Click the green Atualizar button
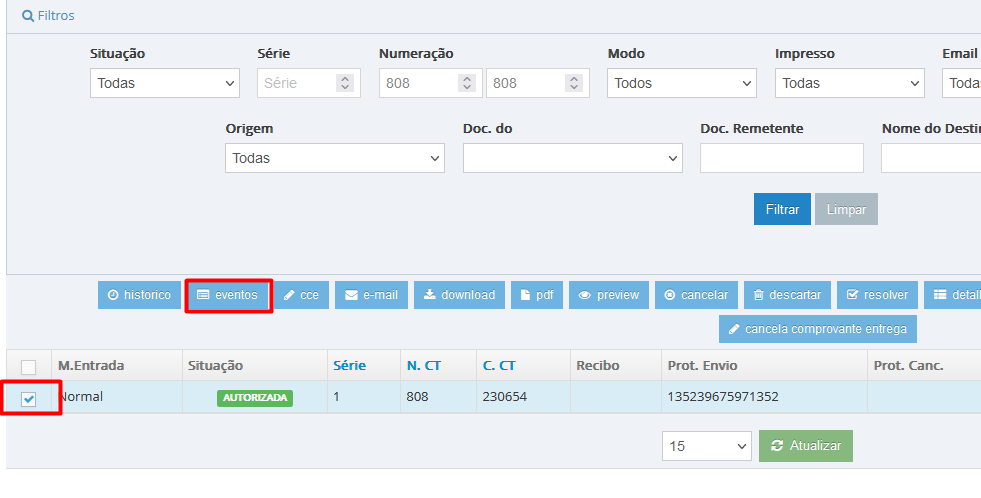Screen dimensions: 981x498 pos(806,446)
